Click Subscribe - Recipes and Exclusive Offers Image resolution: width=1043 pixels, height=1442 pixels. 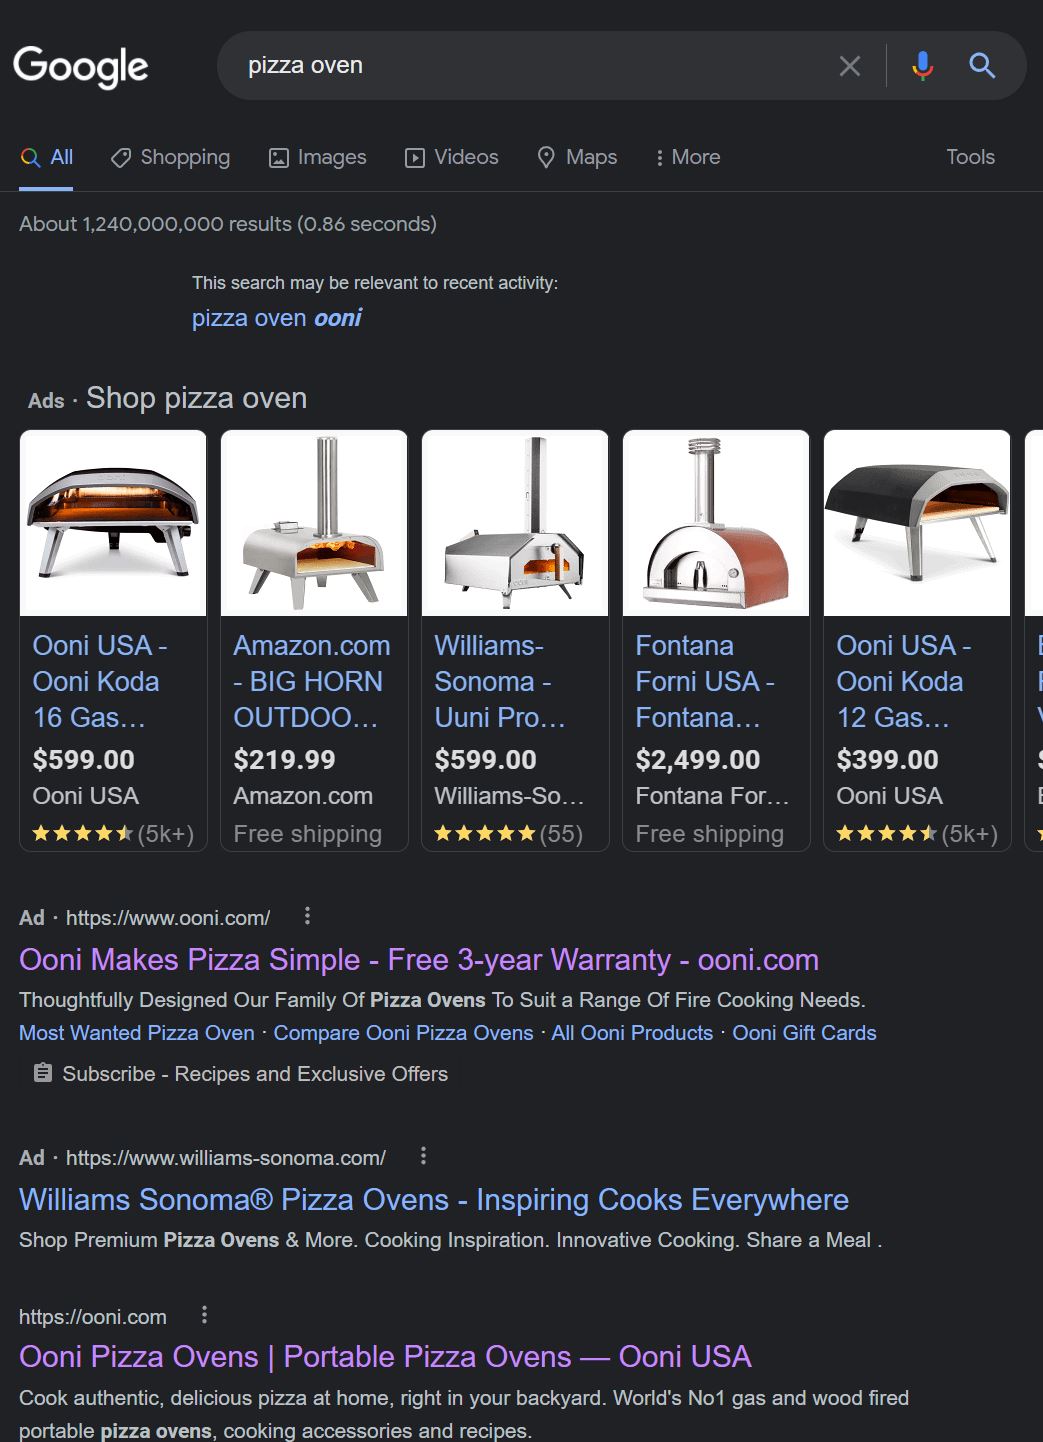pyautogui.click(x=254, y=1074)
